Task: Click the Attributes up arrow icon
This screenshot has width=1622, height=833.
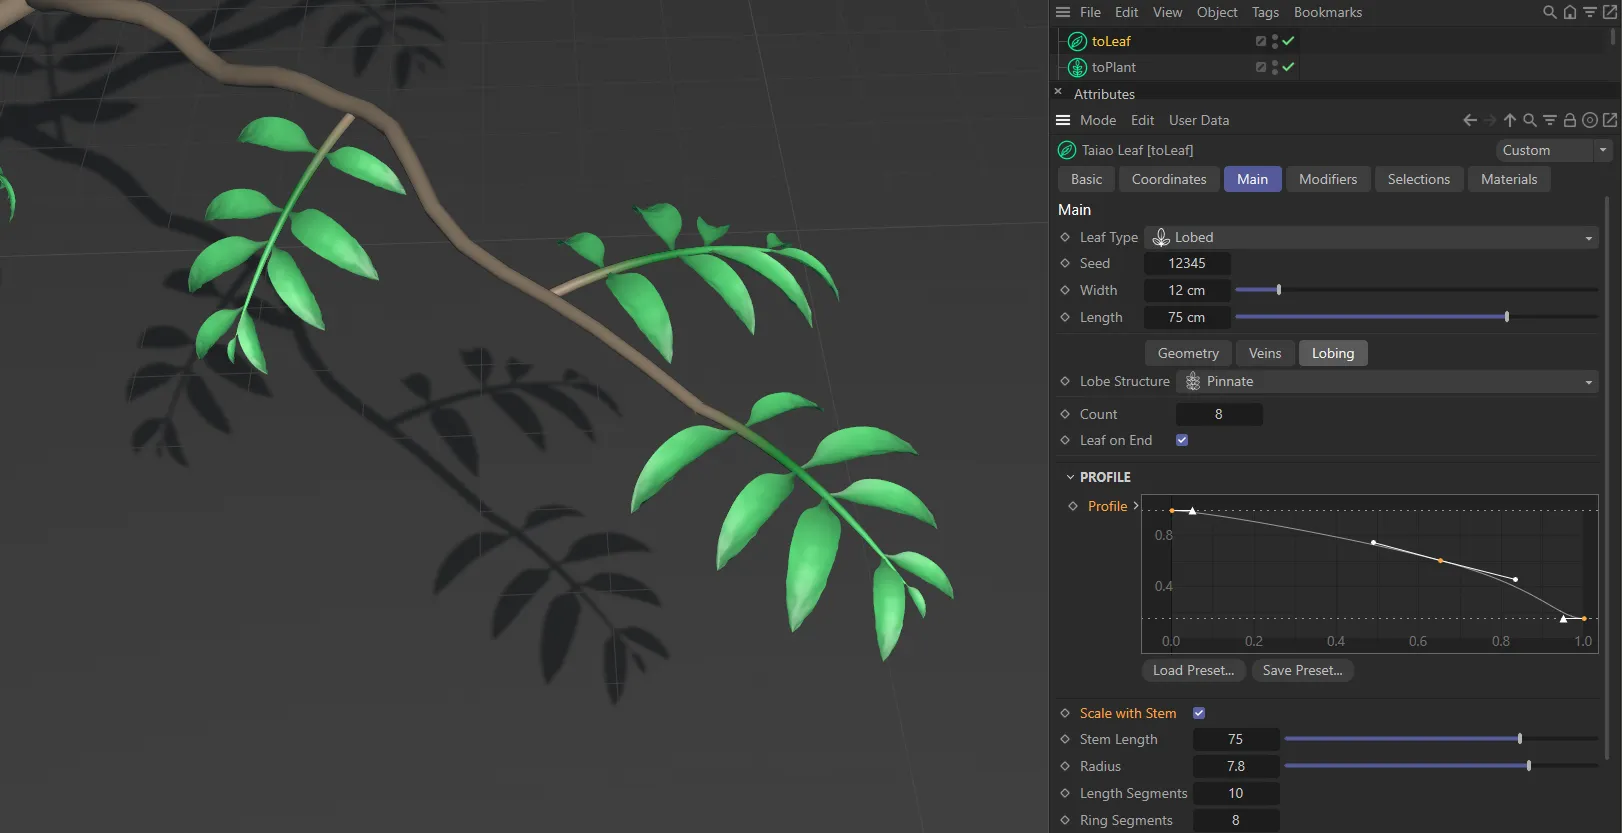Action: (x=1510, y=120)
